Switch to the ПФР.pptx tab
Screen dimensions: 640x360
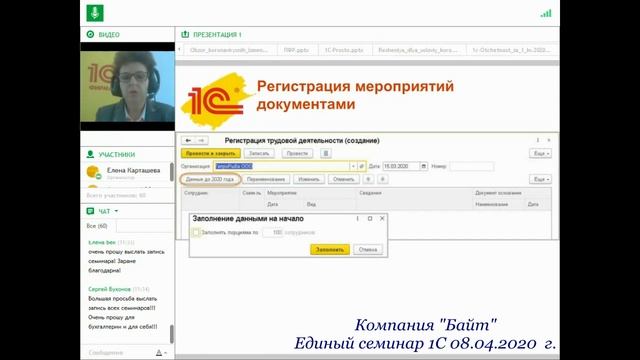tap(296, 50)
